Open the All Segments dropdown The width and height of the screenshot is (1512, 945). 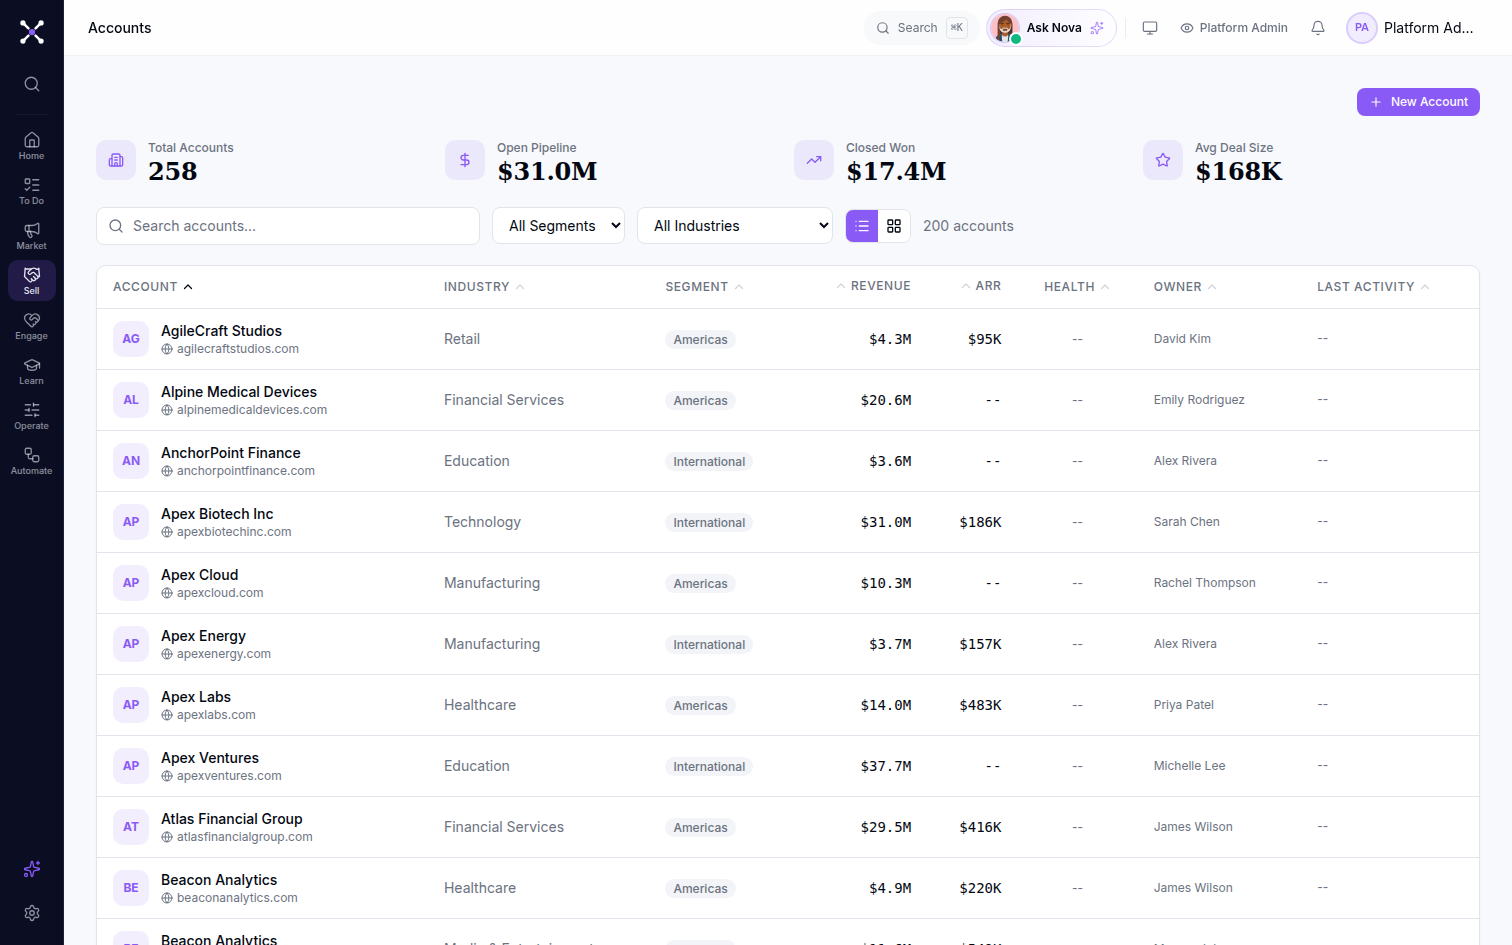pos(558,226)
